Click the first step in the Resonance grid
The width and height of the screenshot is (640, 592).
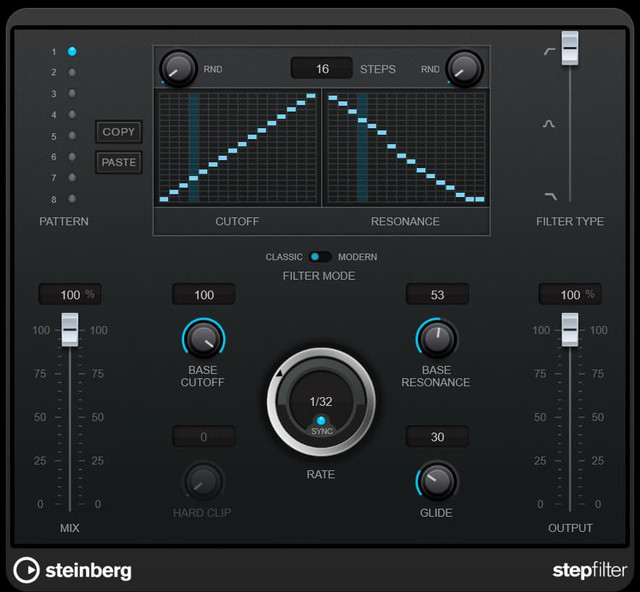(x=333, y=98)
